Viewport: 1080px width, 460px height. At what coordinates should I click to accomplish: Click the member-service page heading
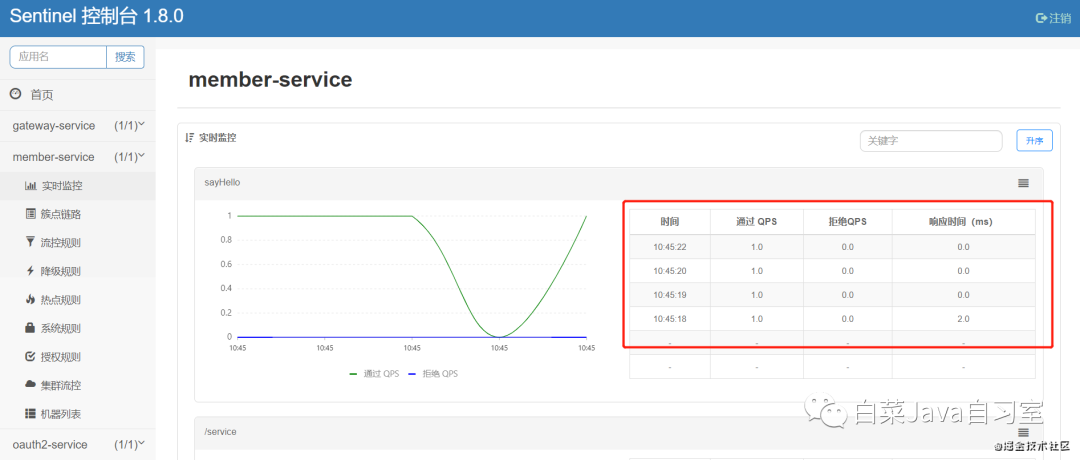(270, 80)
